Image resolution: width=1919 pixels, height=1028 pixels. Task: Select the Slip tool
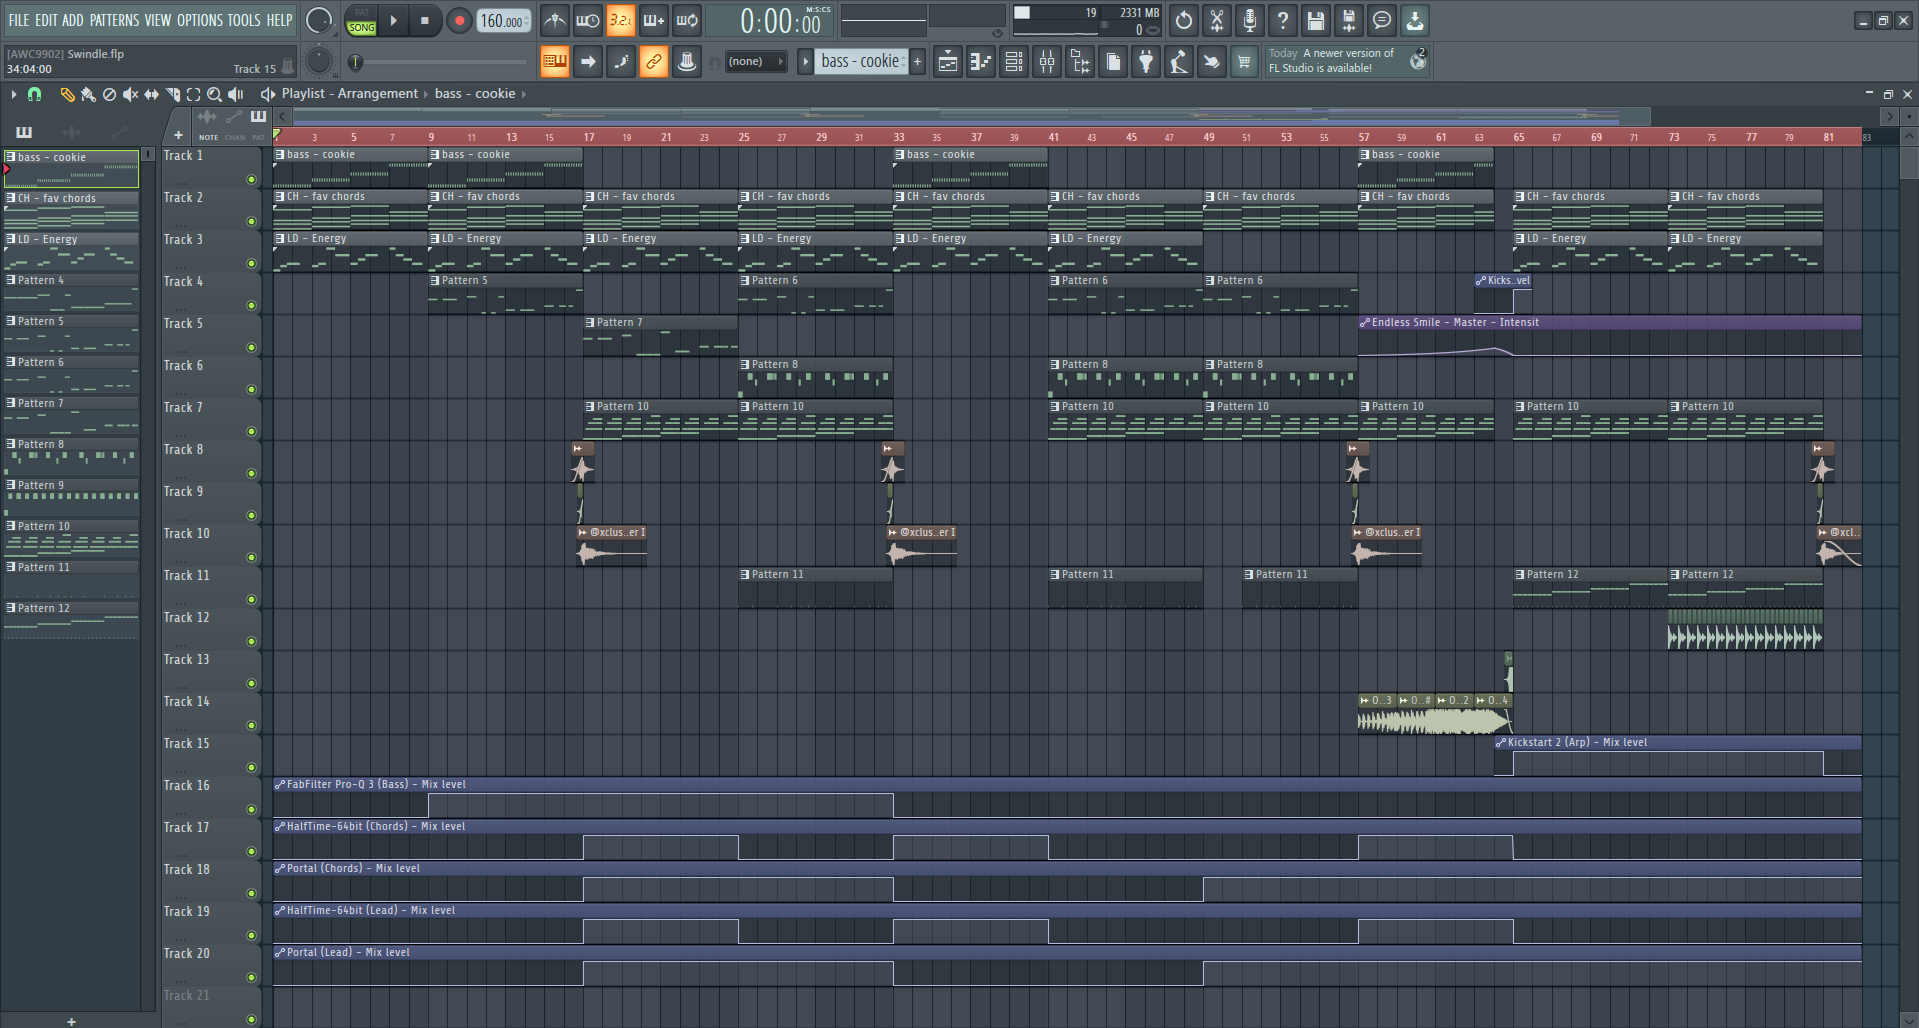coord(151,94)
